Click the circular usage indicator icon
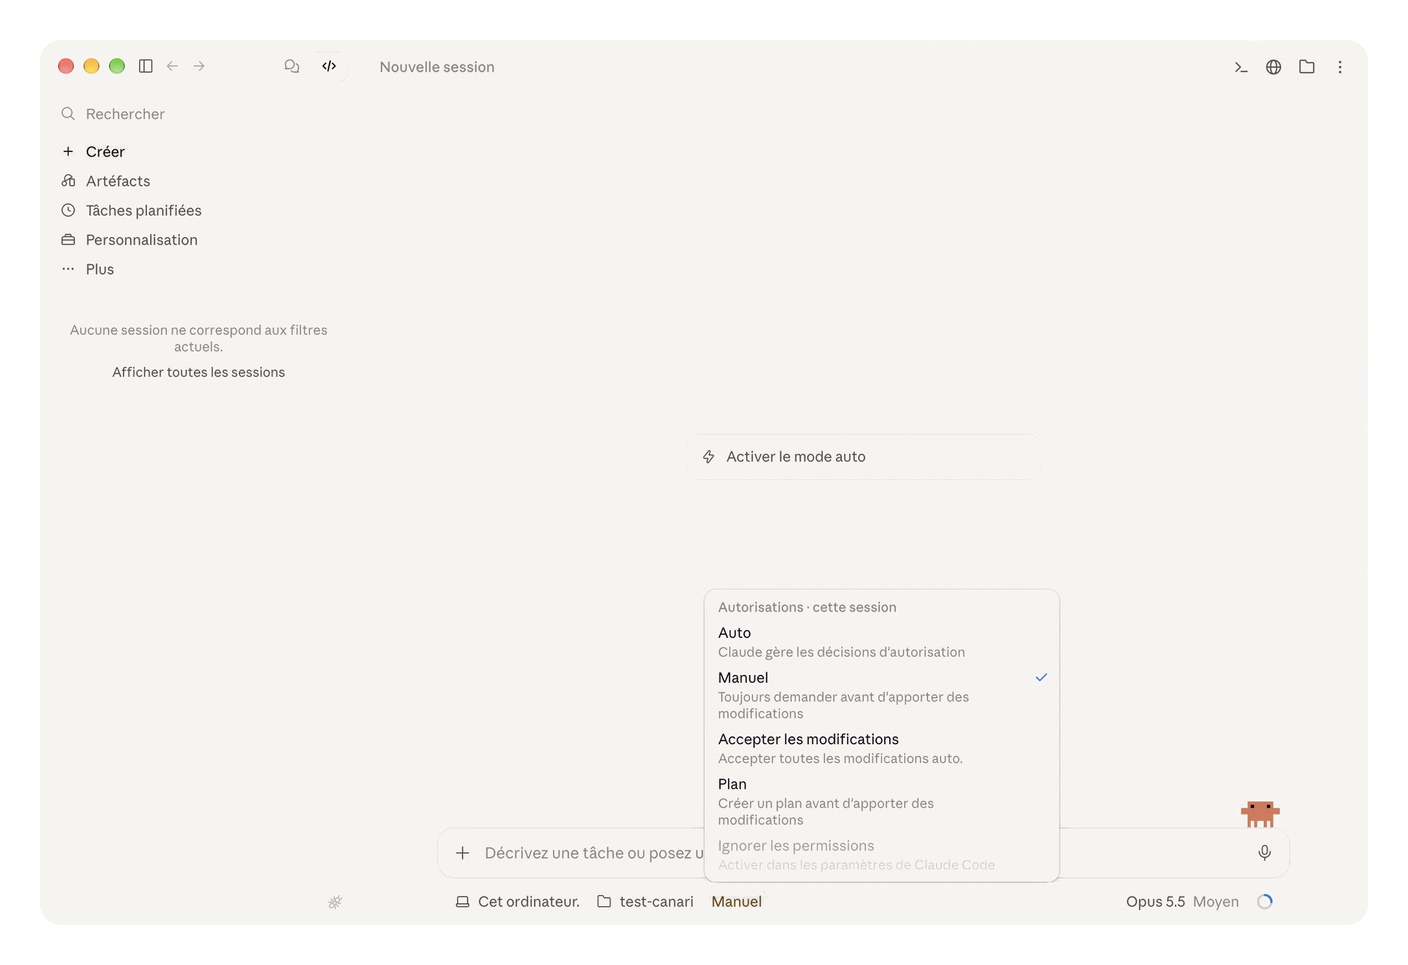 click(x=1265, y=902)
